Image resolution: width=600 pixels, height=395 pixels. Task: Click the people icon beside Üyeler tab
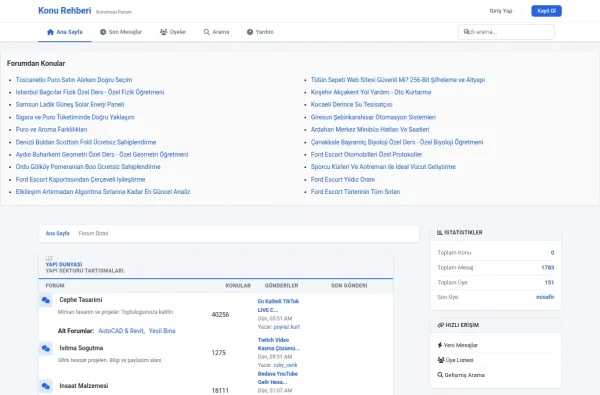pyautogui.click(x=163, y=32)
